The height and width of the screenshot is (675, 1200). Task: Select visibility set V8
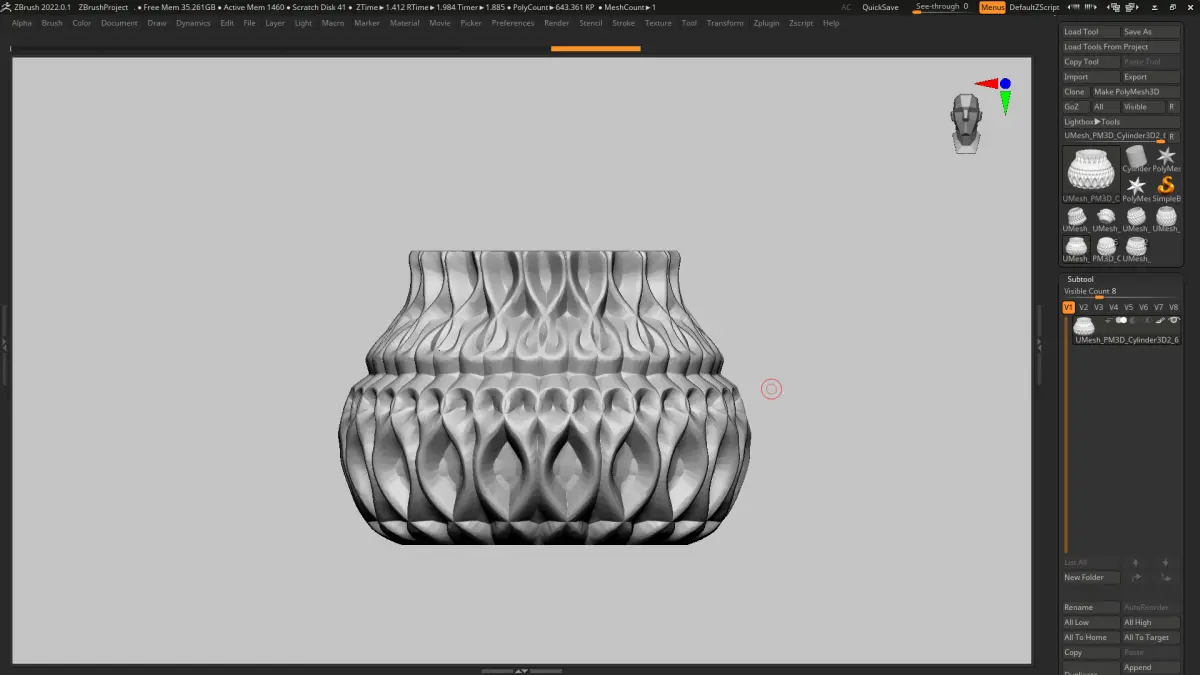[1174, 307]
